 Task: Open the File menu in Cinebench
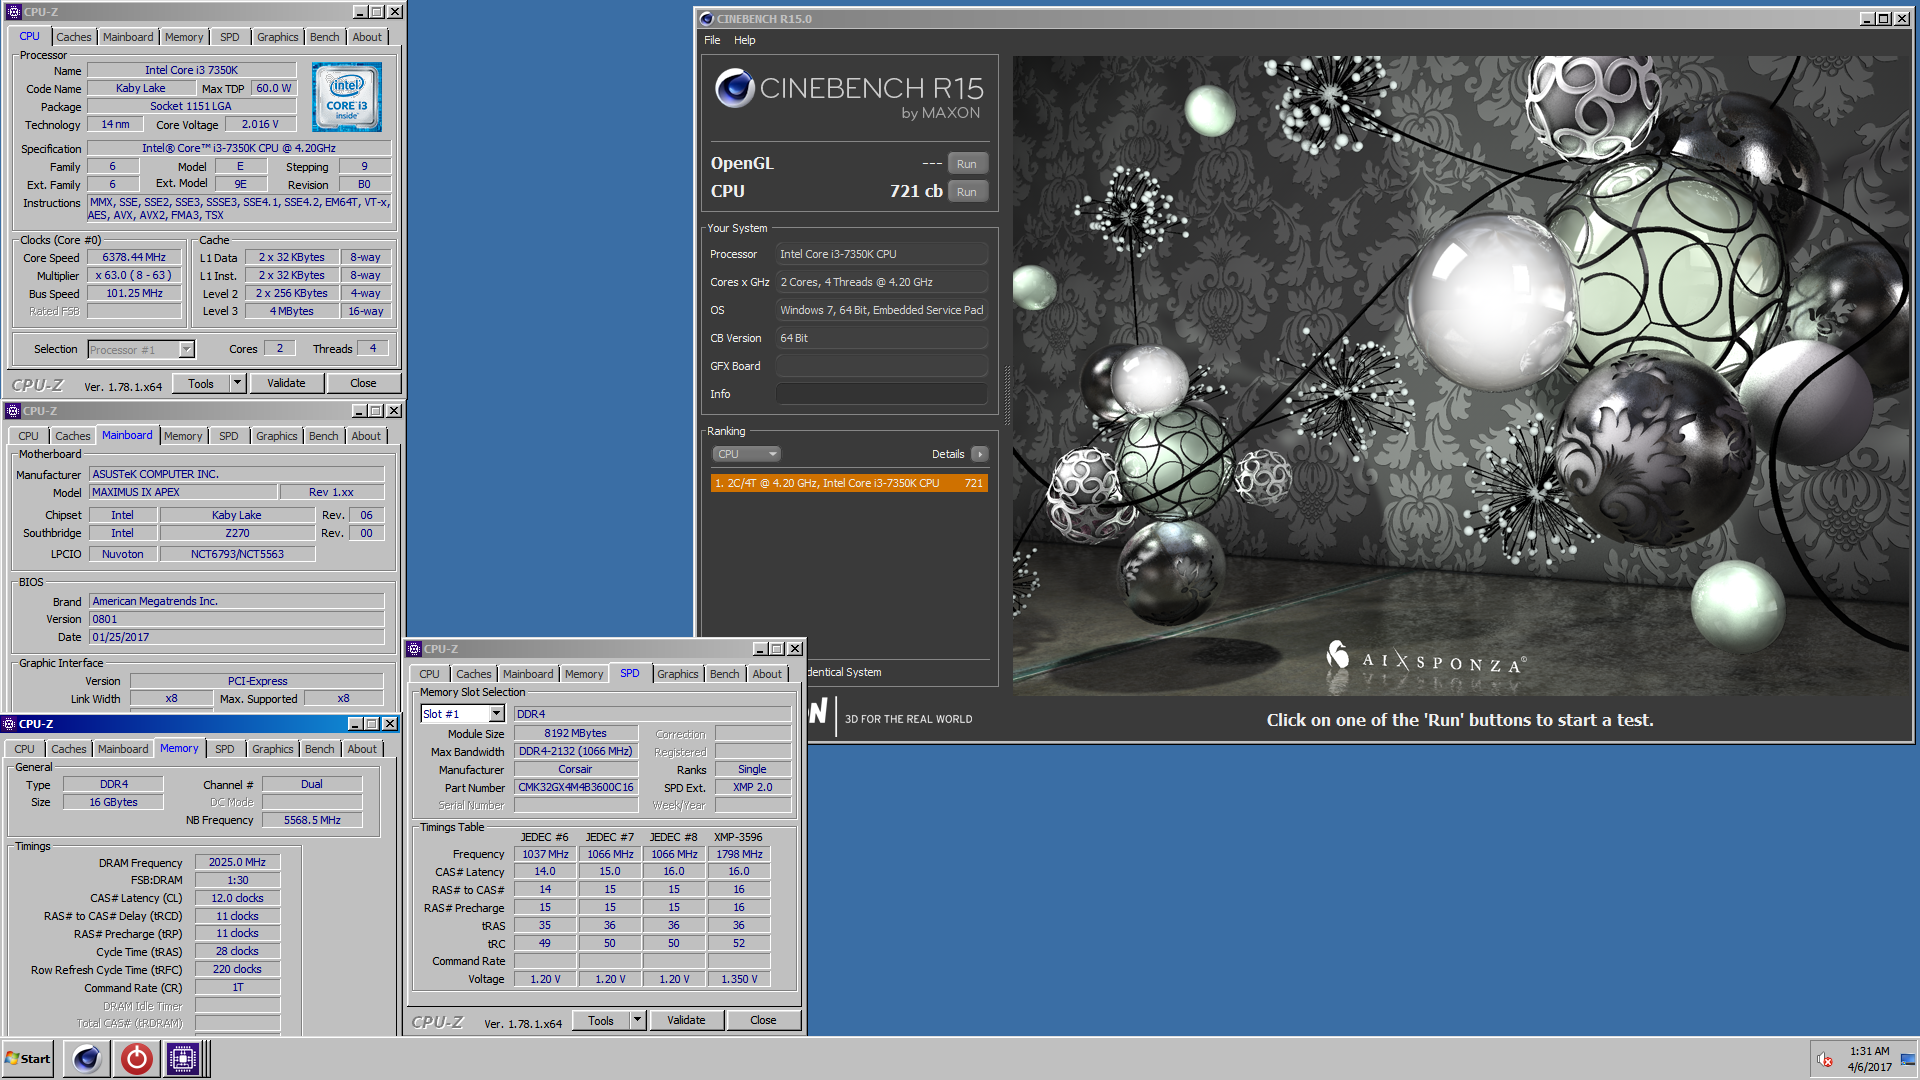712,40
